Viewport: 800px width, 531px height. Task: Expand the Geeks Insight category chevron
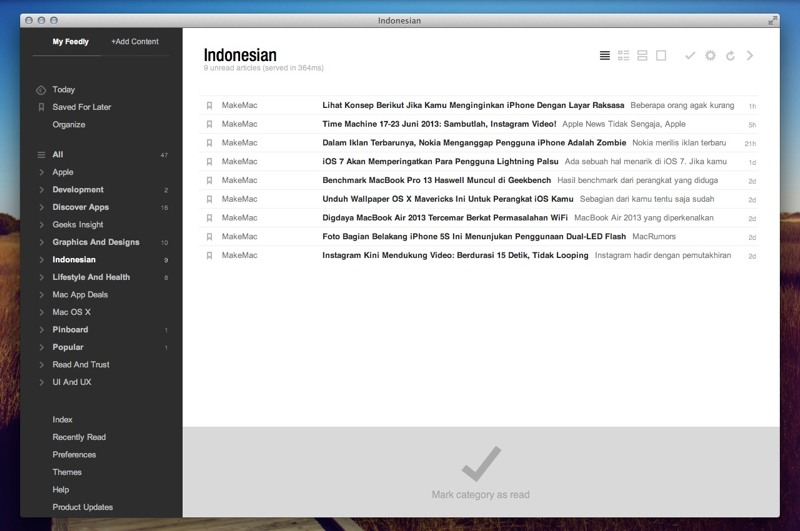point(41,224)
